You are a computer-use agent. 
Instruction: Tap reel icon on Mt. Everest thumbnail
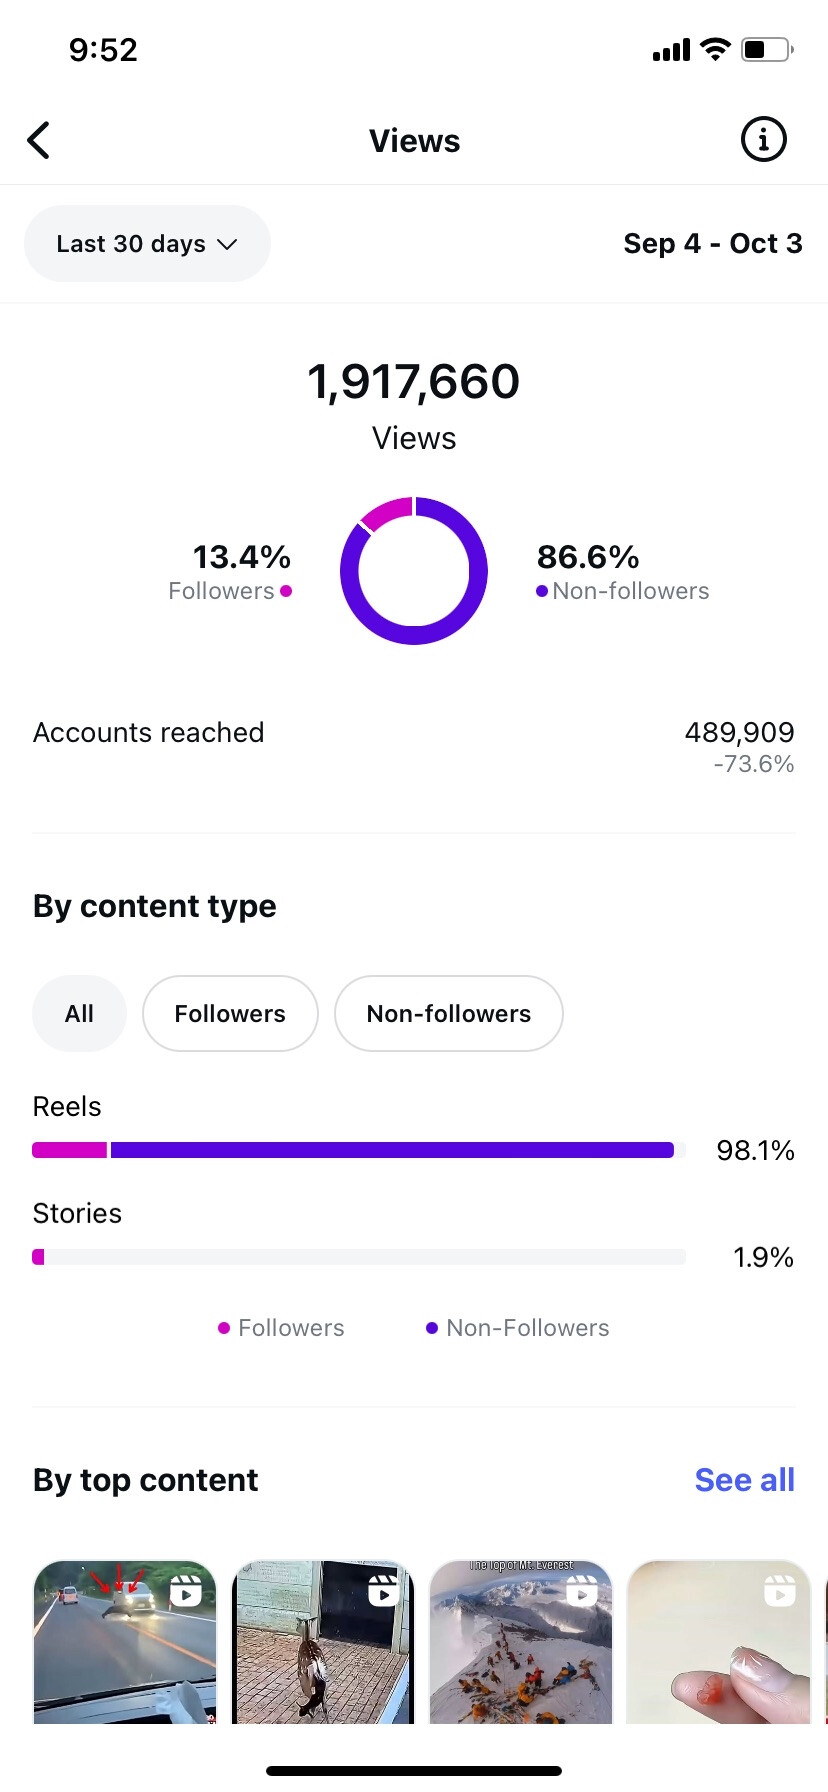pos(581,1590)
